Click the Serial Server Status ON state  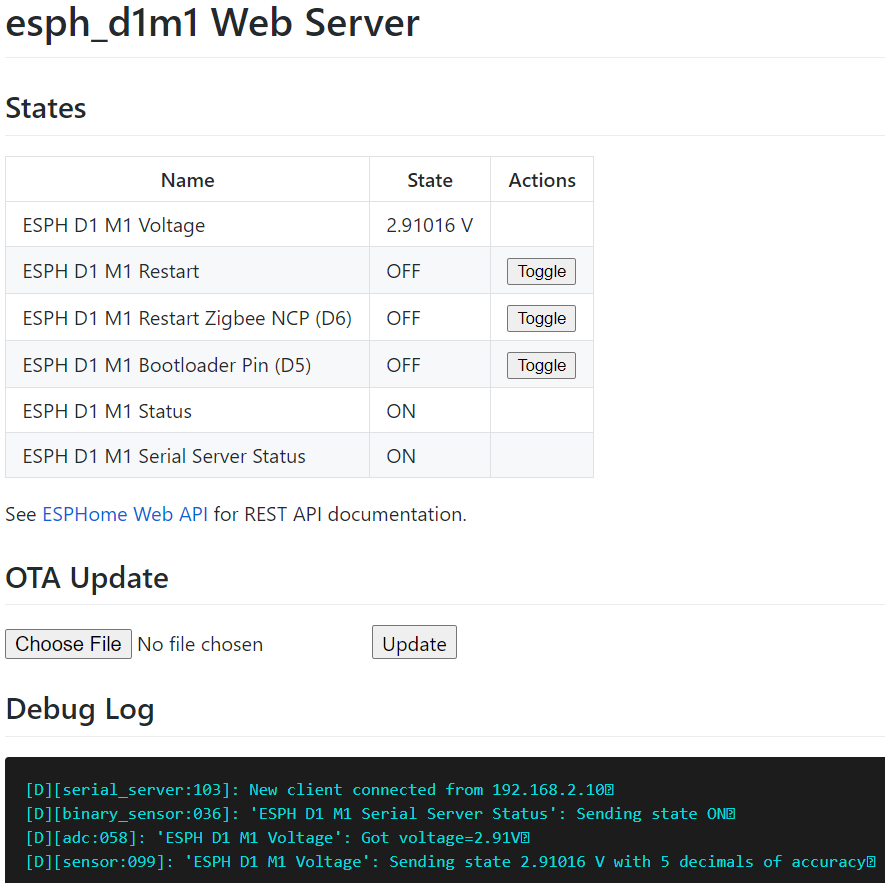(400, 456)
